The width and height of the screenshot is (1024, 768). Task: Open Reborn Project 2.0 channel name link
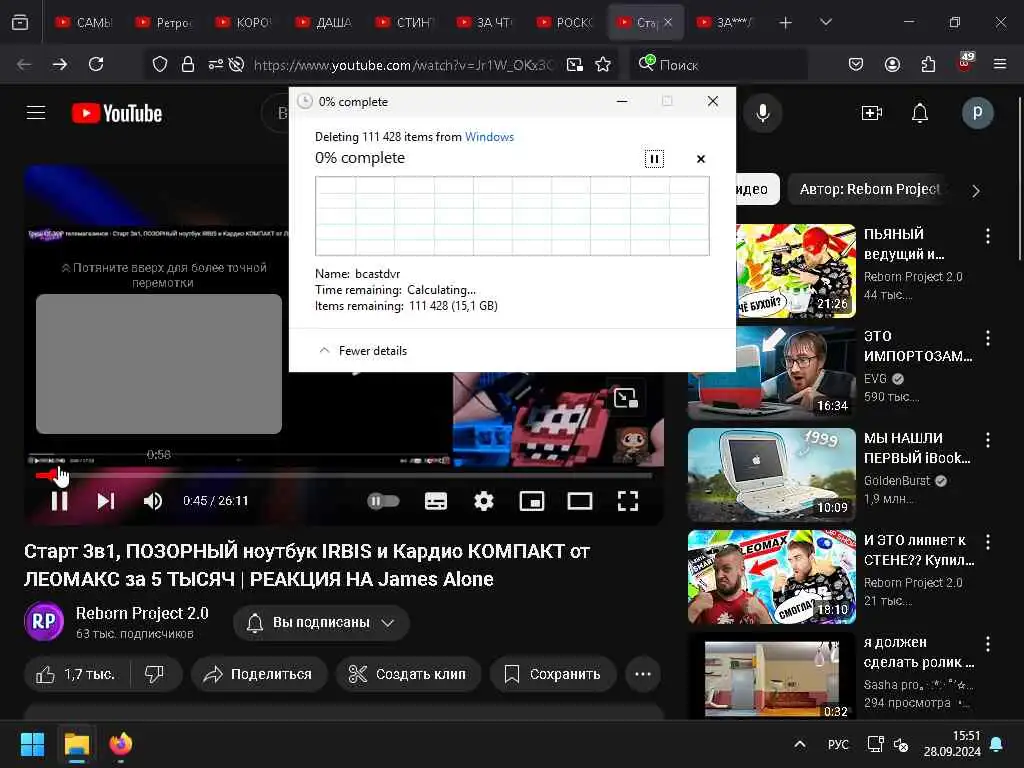click(x=142, y=613)
